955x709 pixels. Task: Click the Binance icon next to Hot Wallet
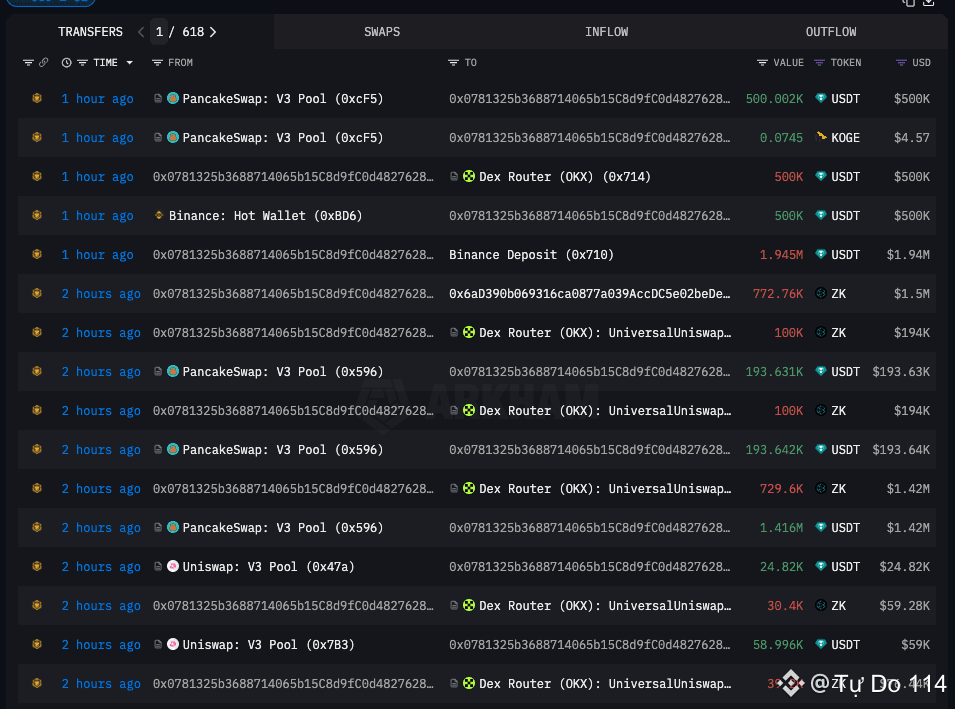click(159, 215)
